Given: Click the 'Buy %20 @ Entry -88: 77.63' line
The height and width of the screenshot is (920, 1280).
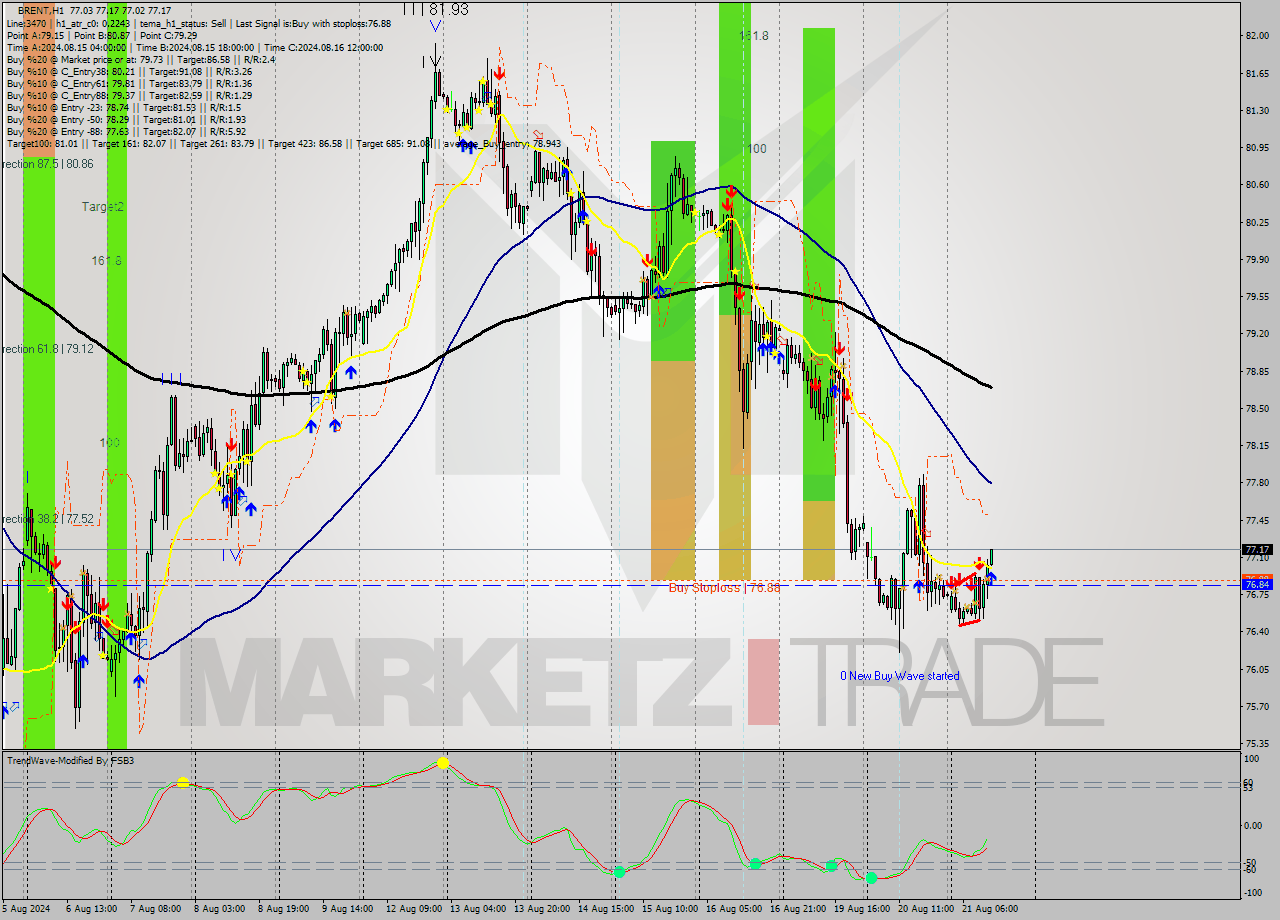Looking at the screenshot, I should pos(127,131).
